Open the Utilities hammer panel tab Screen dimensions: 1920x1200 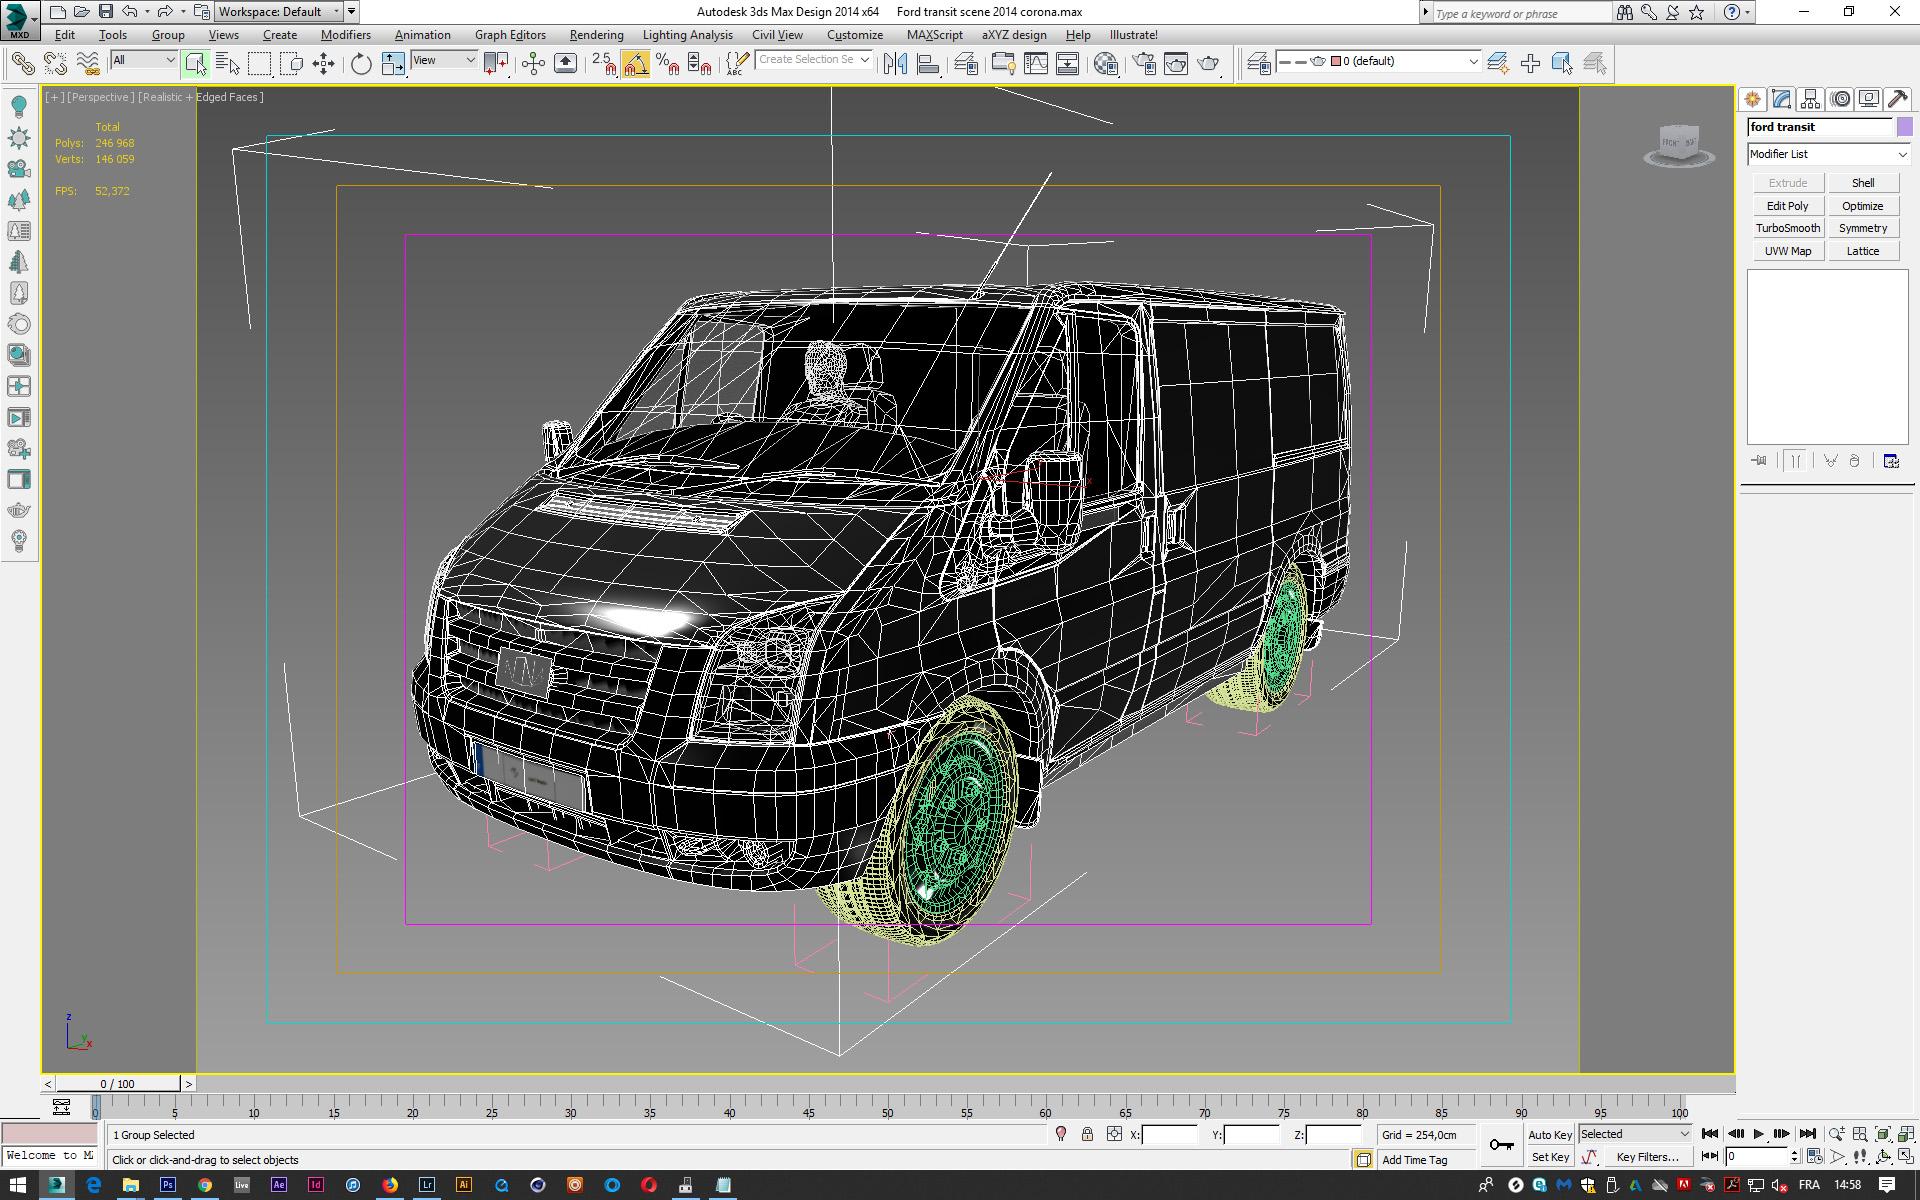(x=1897, y=99)
